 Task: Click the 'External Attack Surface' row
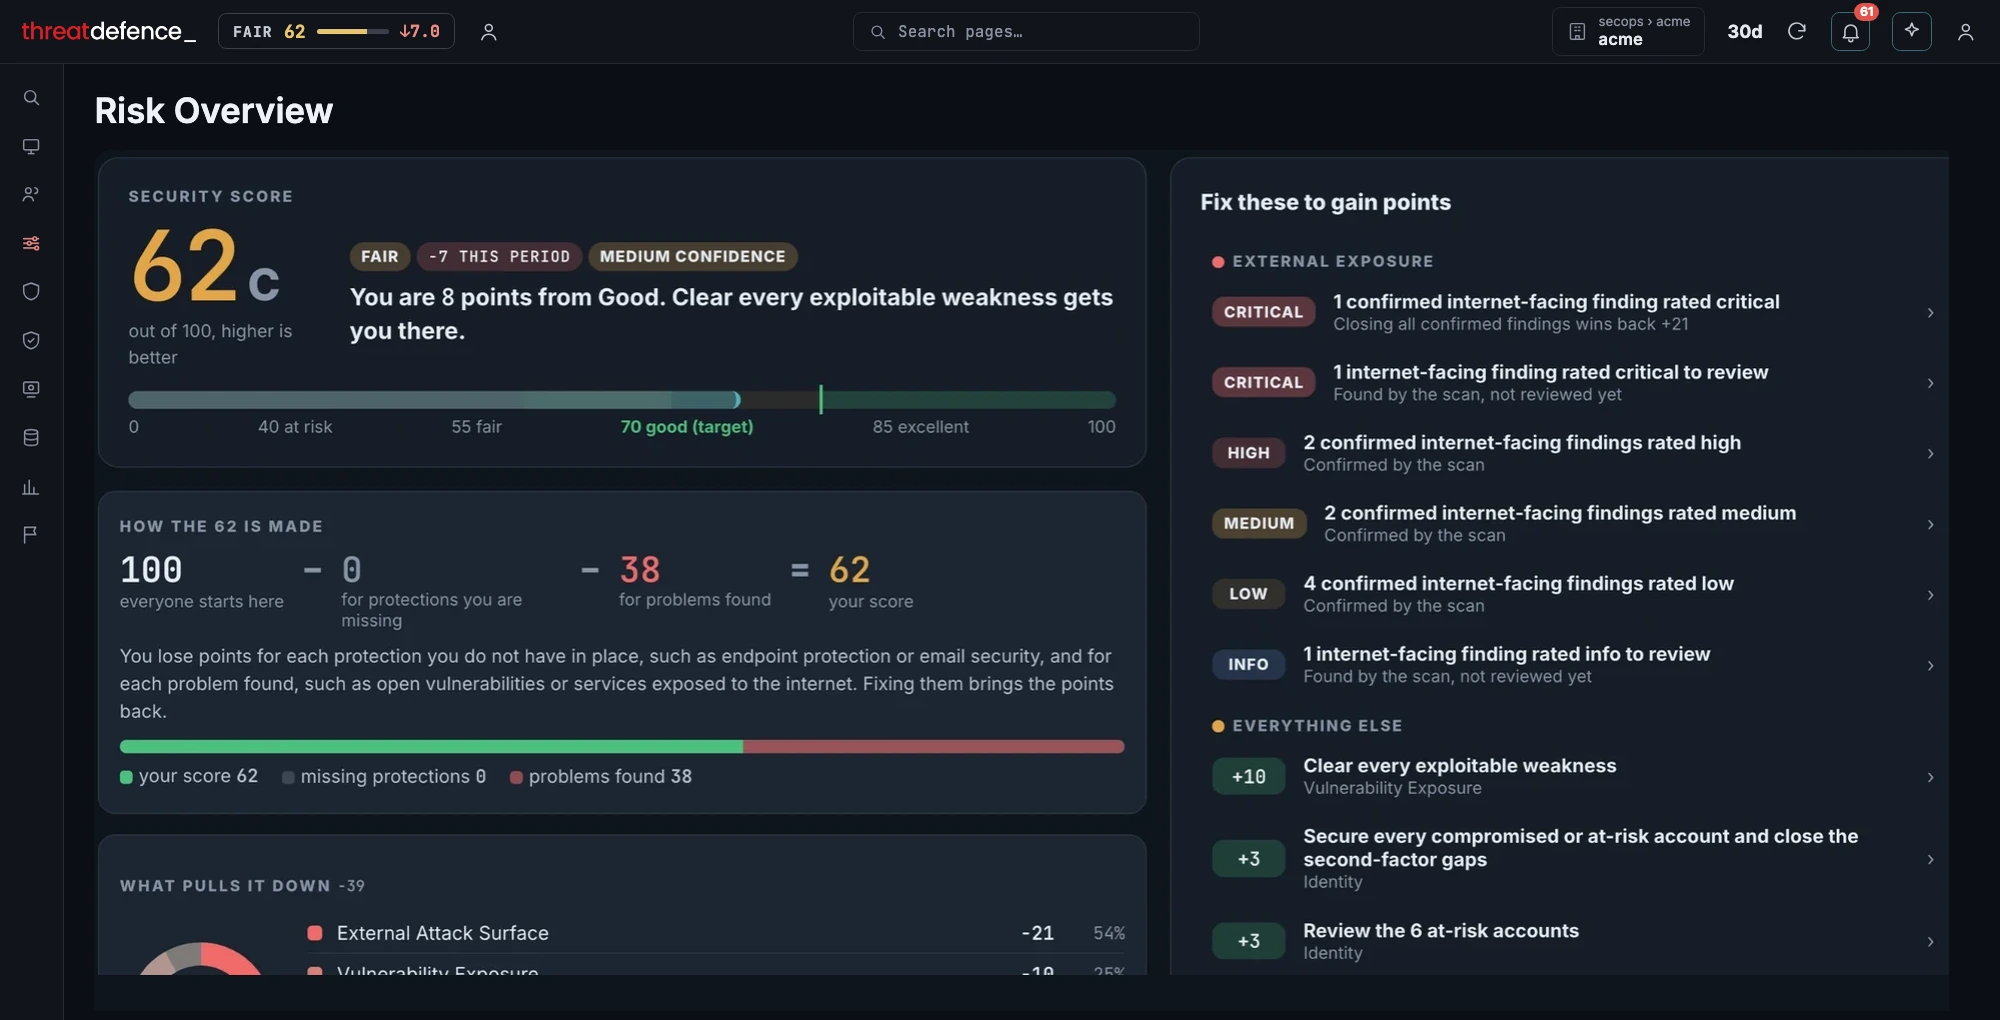point(715,933)
